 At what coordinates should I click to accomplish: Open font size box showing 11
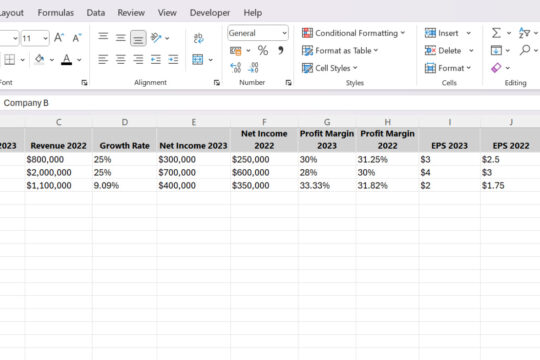click(35, 38)
